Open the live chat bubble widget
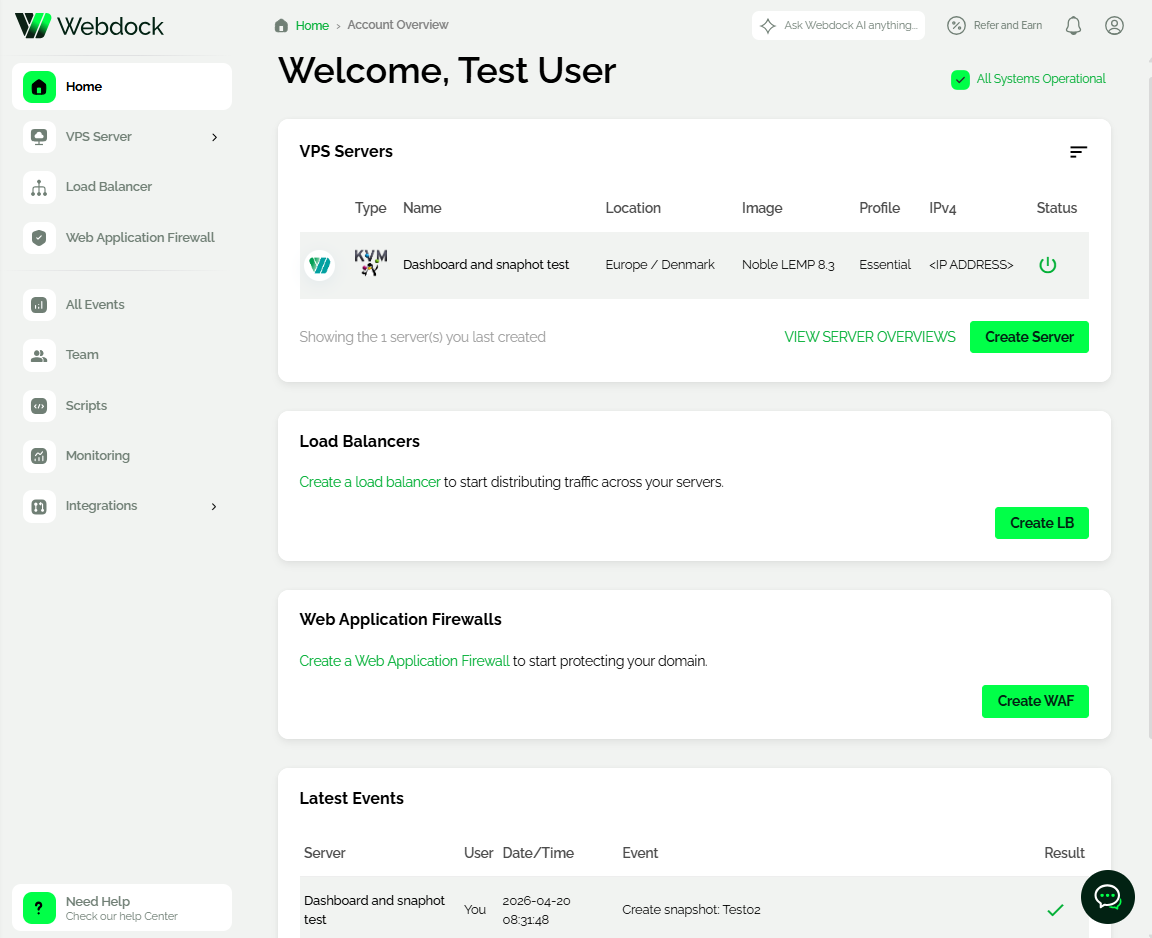This screenshot has height=938, width=1152. tap(1107, 896)
